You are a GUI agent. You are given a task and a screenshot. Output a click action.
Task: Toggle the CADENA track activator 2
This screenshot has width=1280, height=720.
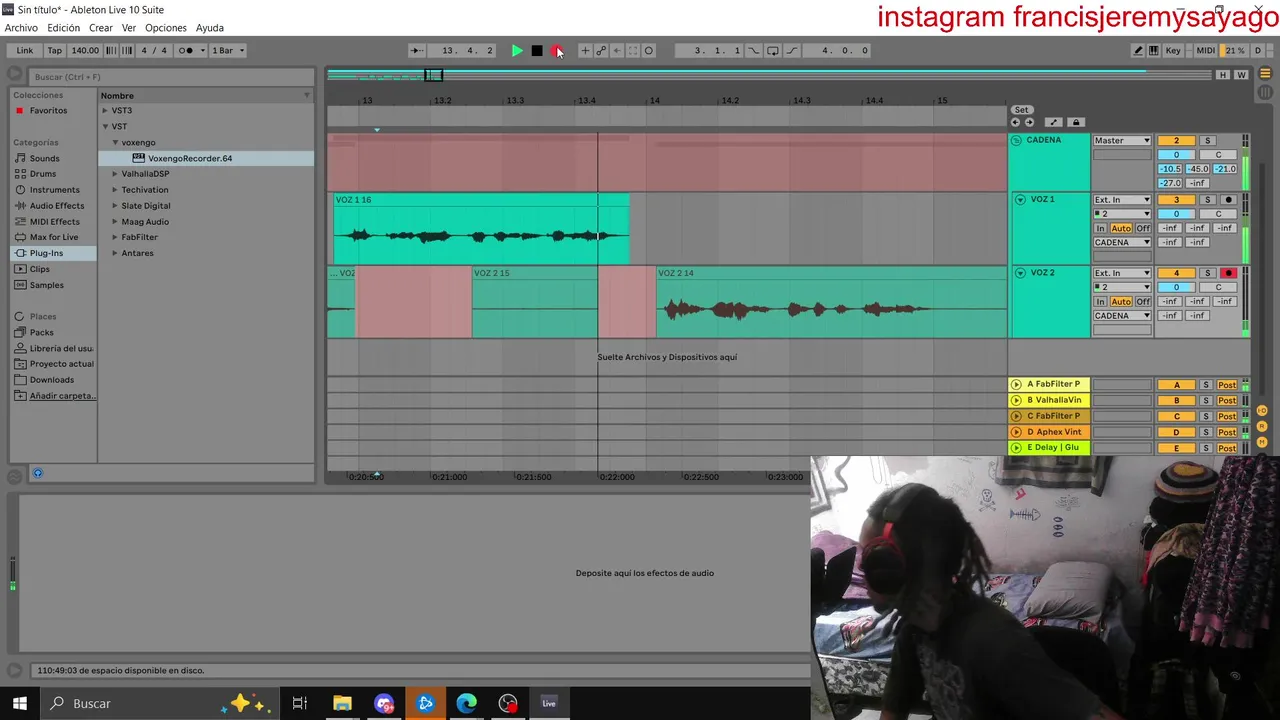pos(1176,141)
